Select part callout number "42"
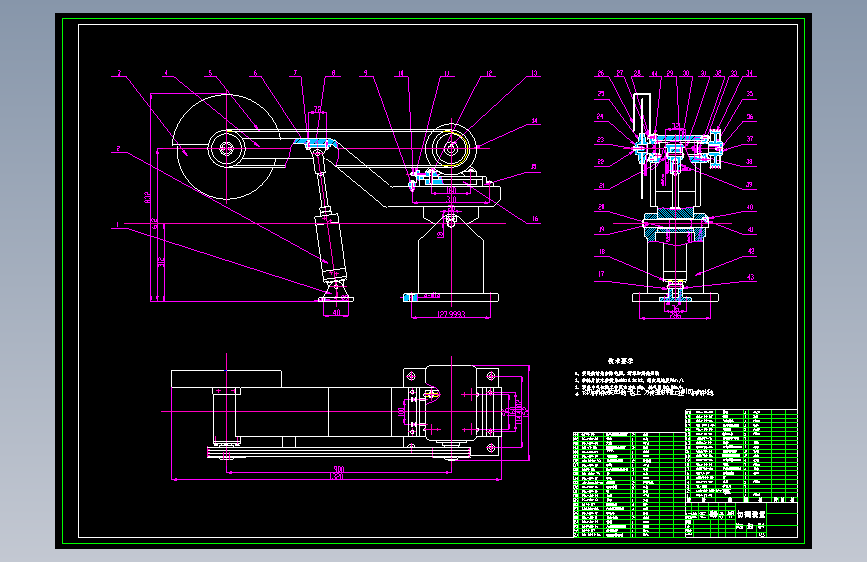 click(x=751, y=251)
